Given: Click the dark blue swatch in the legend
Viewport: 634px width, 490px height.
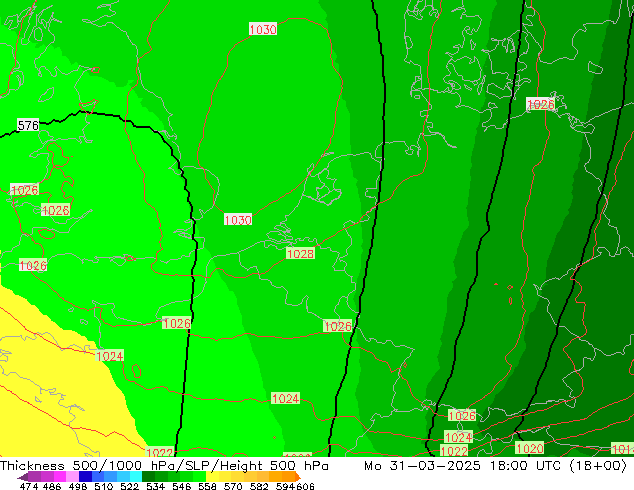Looking at the screenshot, I should [x=84, y=476].
